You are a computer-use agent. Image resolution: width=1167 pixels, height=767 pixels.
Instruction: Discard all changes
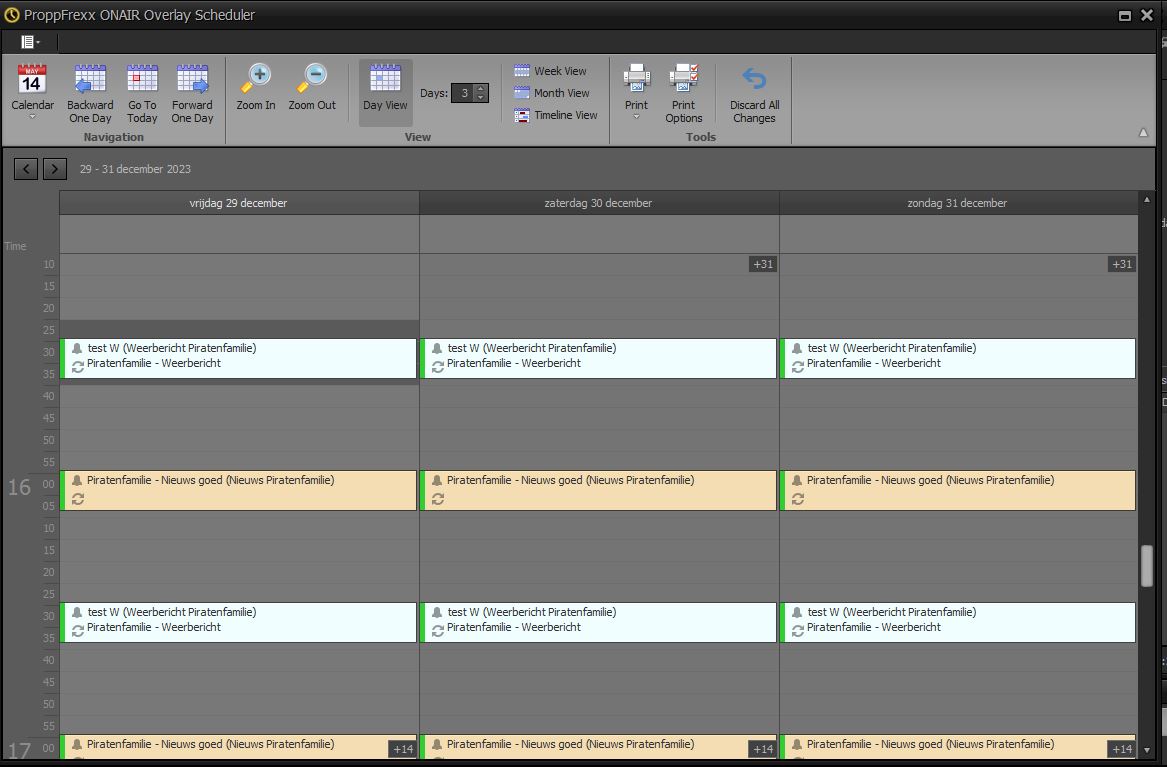[754, 93]
